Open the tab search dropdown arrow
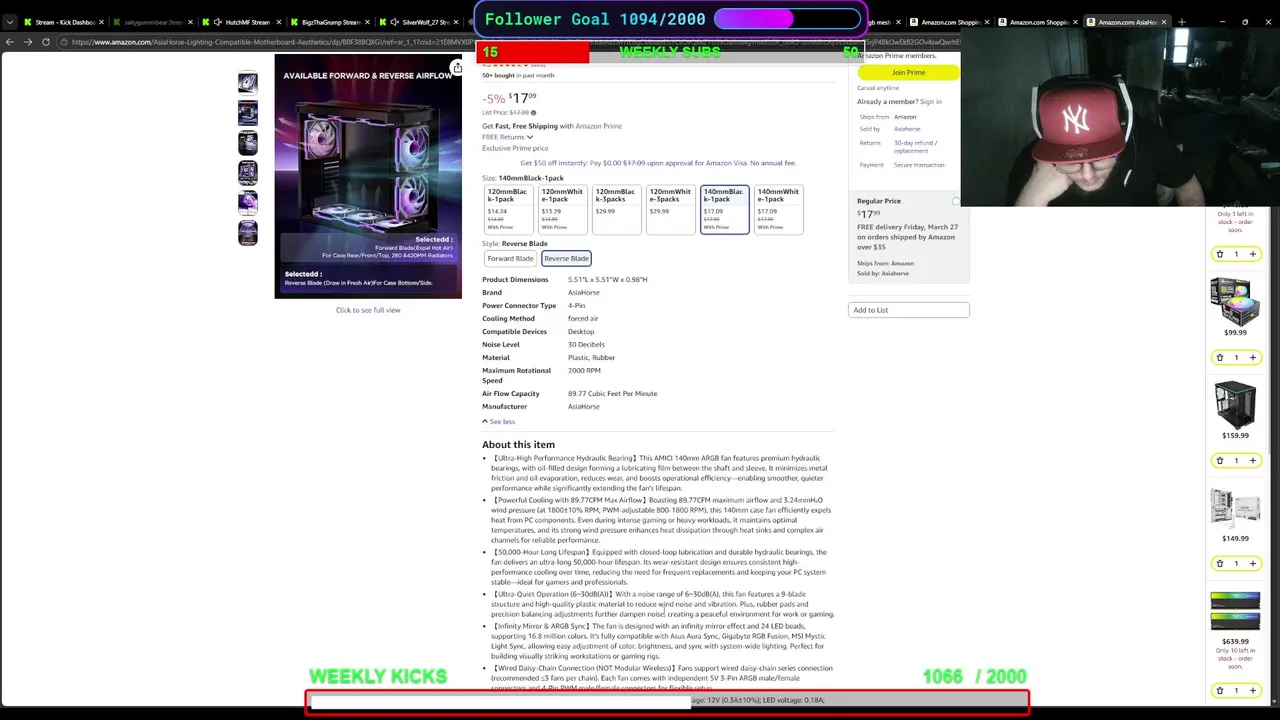Image resolution: width=1280 pixels, height=720 pixels. click(x=10, y=22)
